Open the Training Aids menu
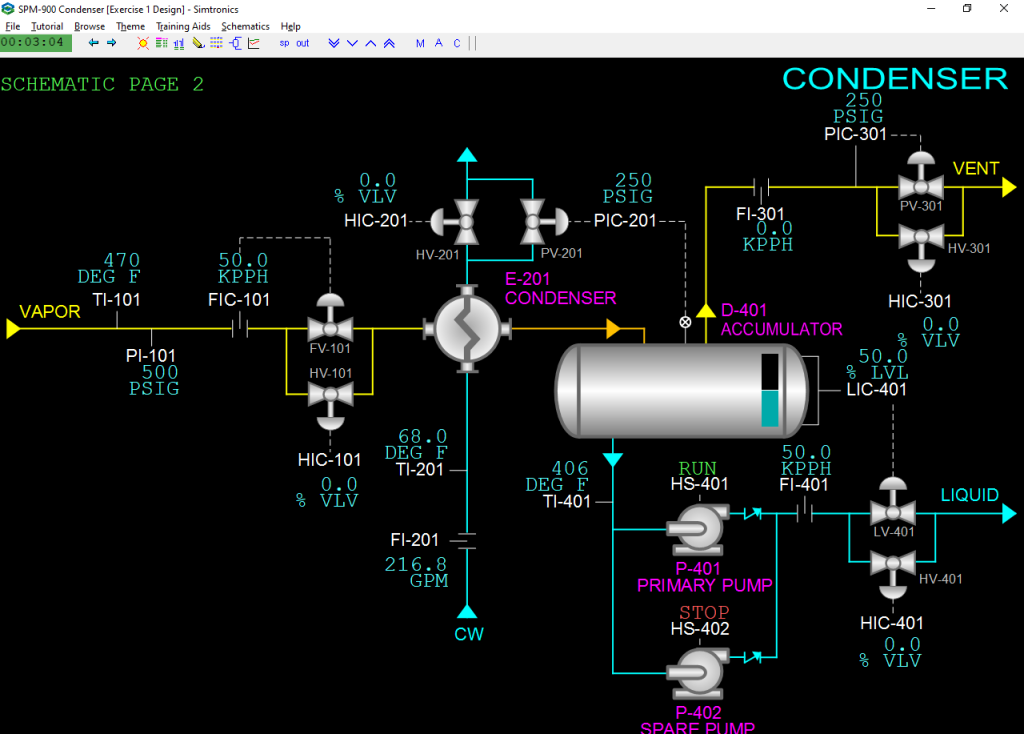The image size is (1024, 734). click(x=183, y=26)
